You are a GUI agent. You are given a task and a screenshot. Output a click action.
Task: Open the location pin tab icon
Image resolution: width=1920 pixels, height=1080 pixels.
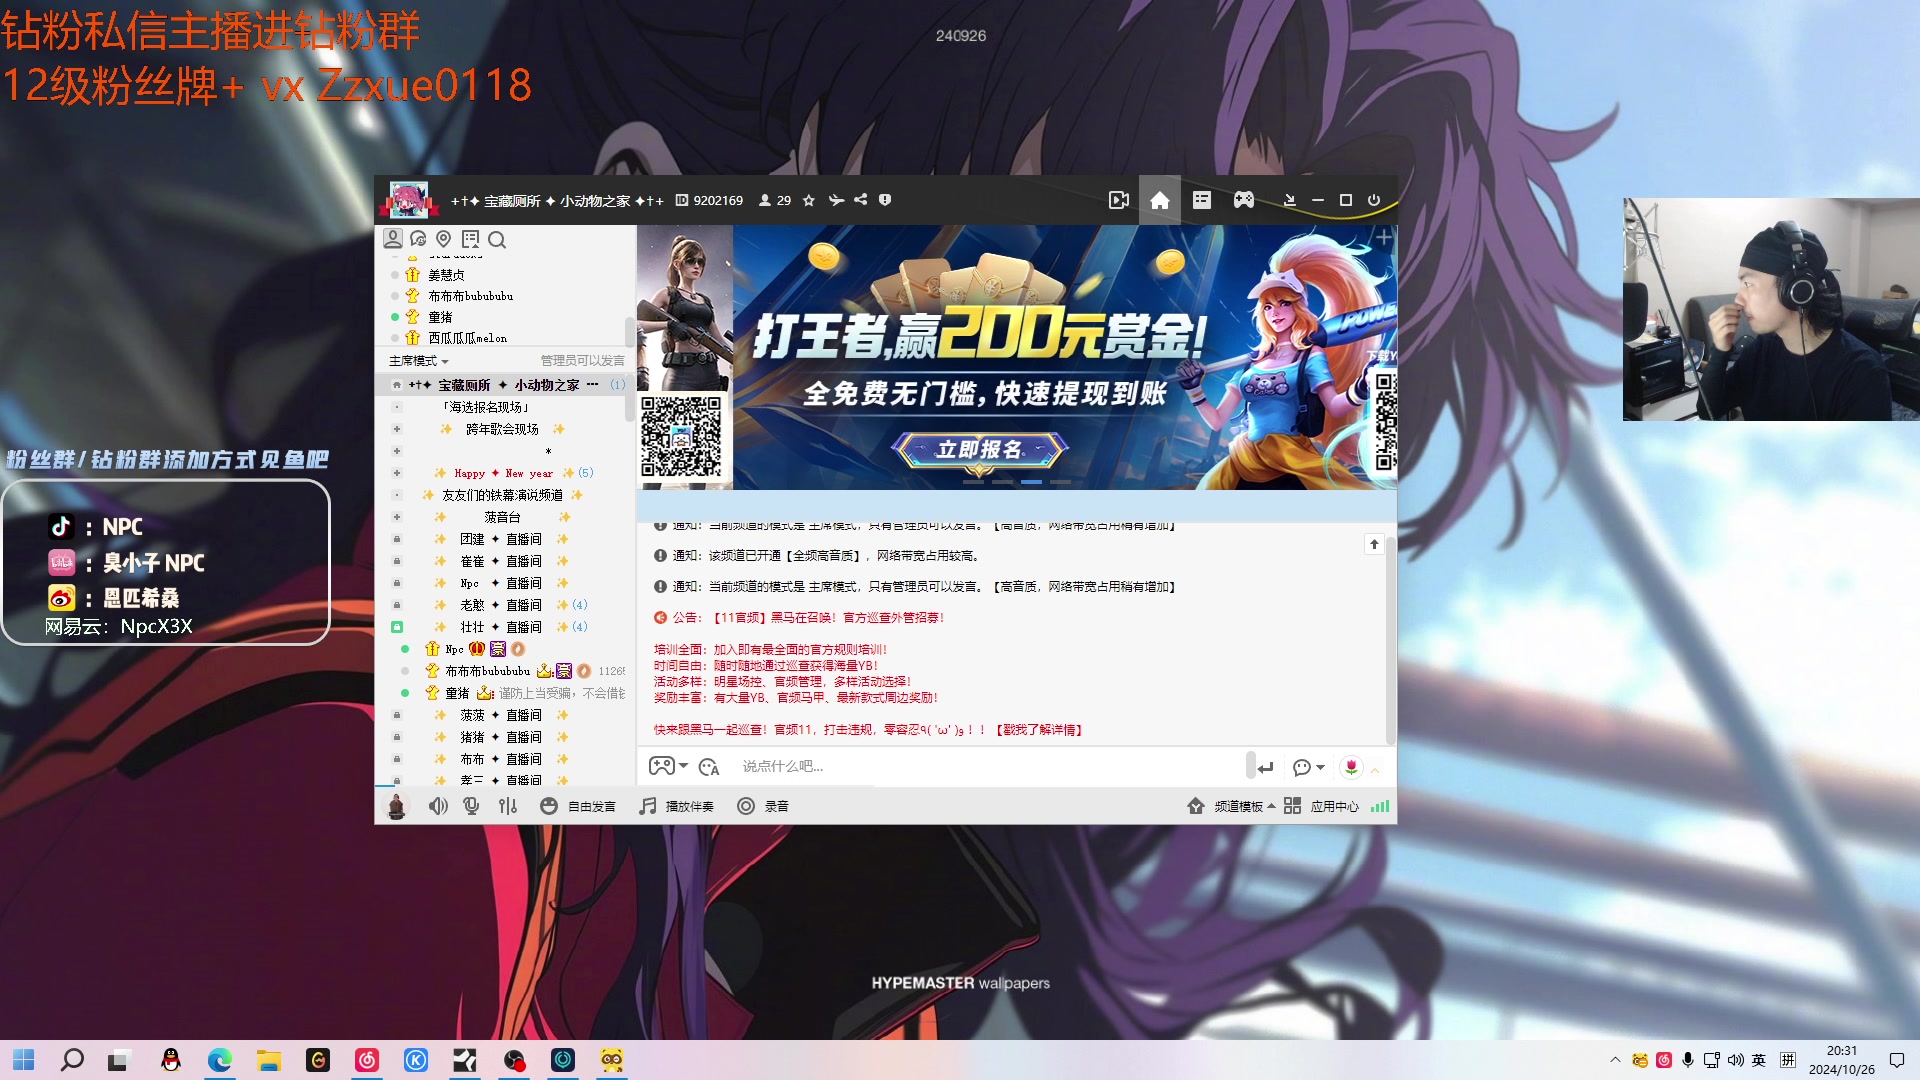point(444,239)
